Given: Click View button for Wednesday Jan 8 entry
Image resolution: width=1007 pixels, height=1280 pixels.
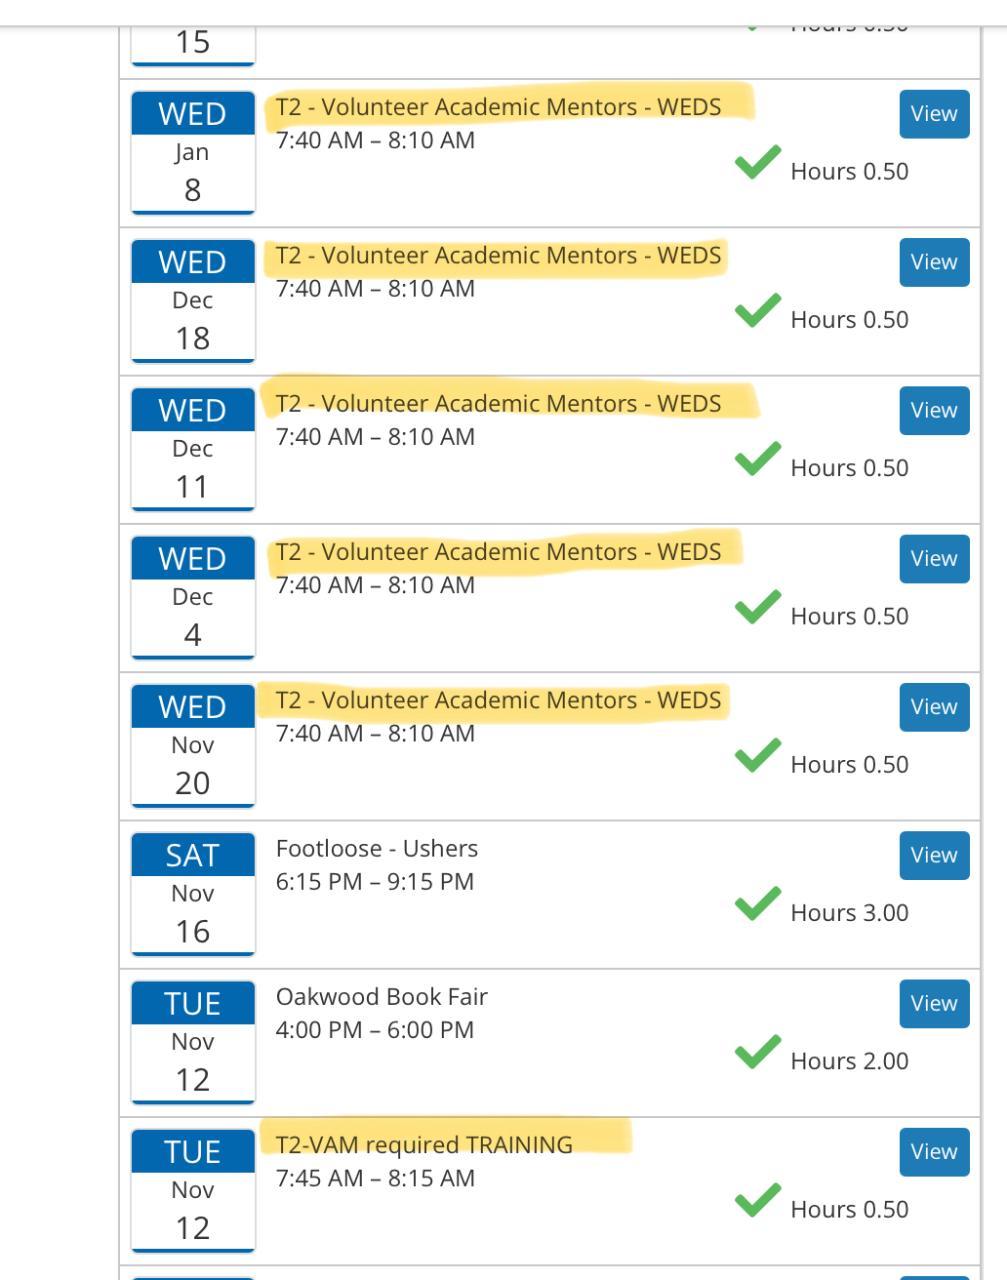Looking at the screenshot, I should (x=934, y=114).
